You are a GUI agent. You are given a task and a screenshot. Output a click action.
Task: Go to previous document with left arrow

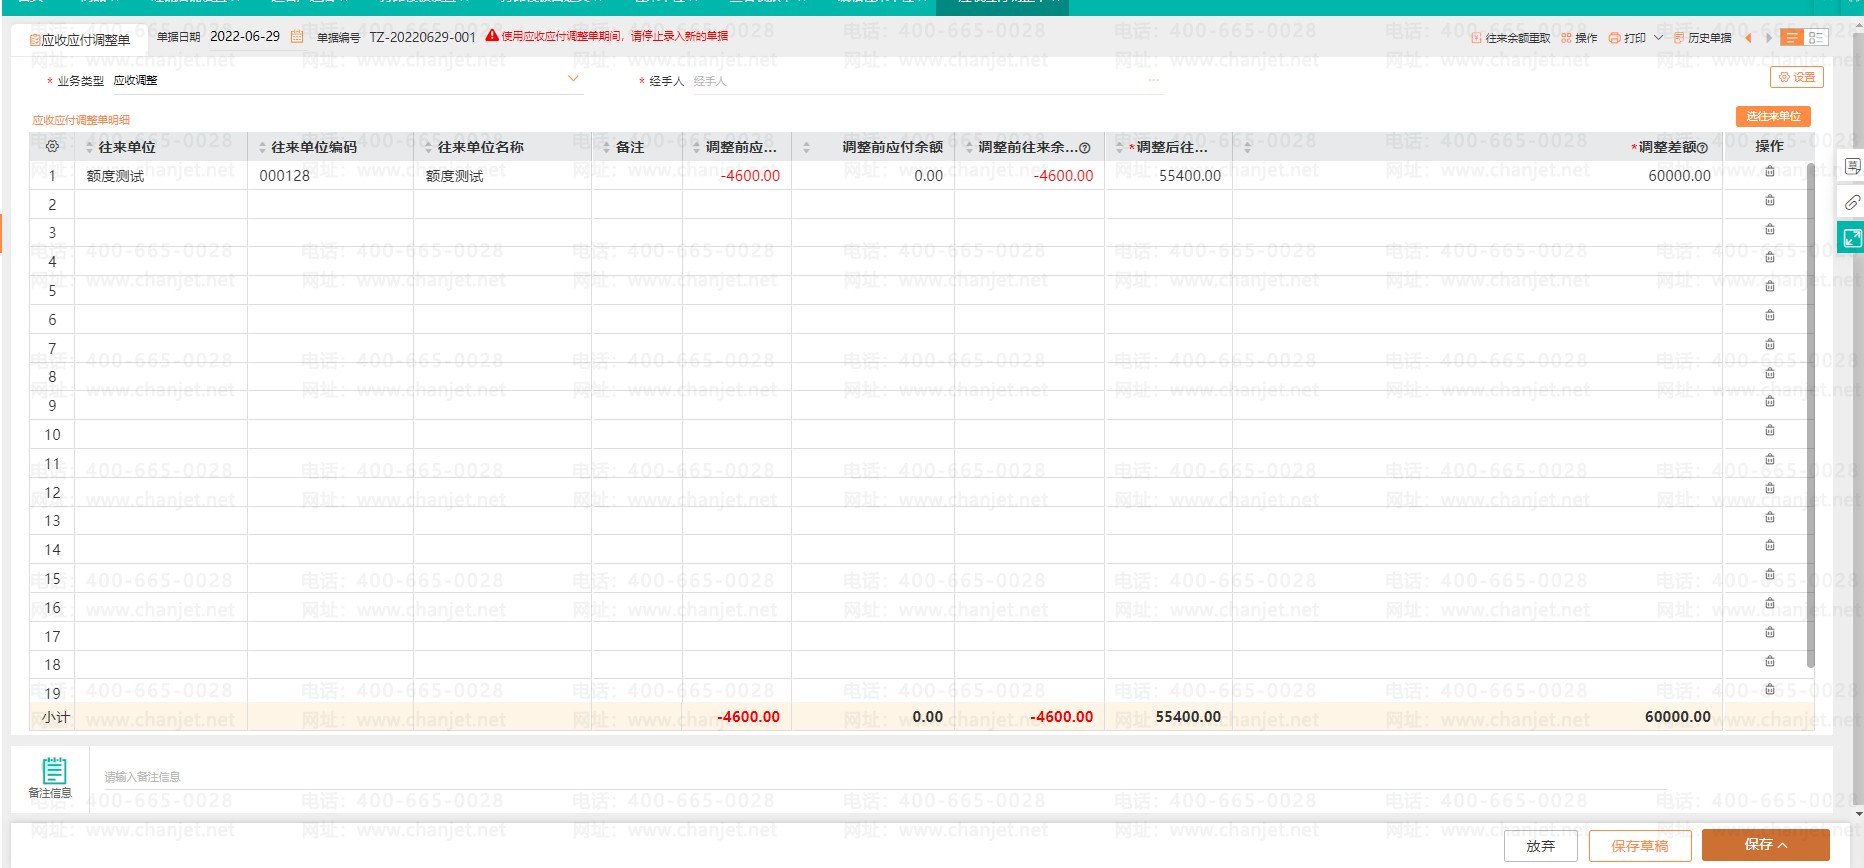click(x=1748, y=38)
